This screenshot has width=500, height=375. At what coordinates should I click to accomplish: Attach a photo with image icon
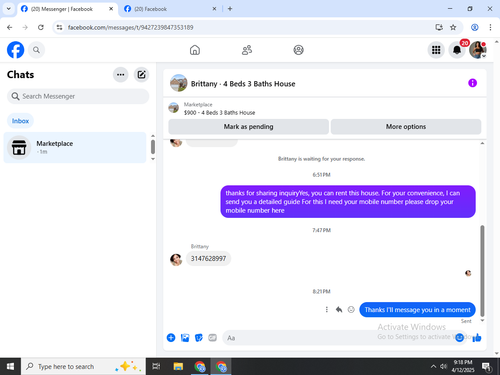click(185, 338)
